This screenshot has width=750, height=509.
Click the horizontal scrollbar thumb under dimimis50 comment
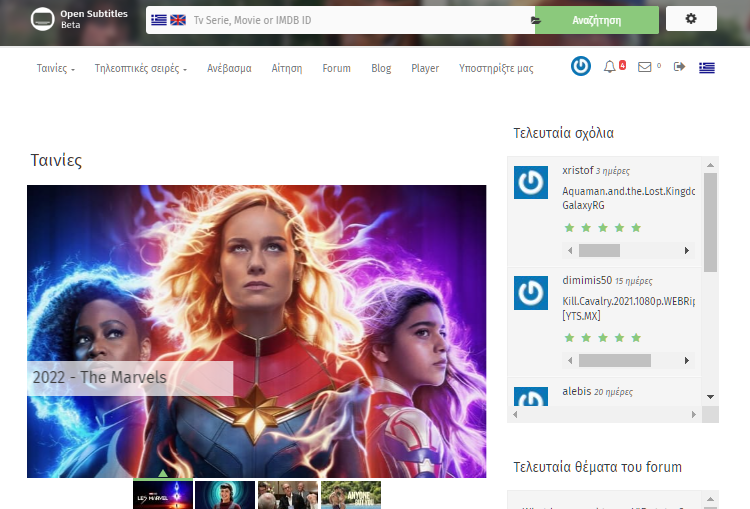pyautogui.click(x=615, y=361)
